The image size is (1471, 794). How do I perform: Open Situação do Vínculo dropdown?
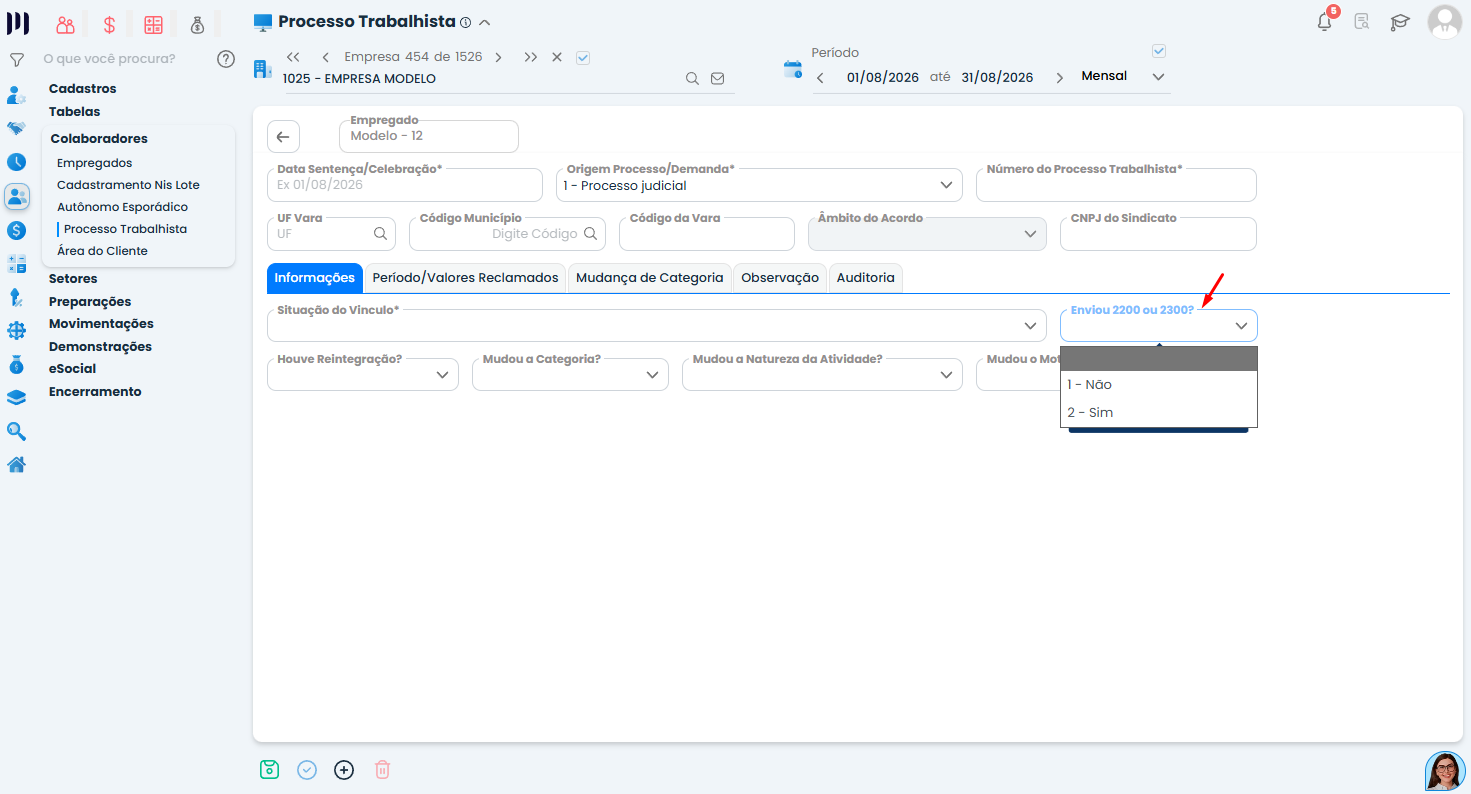[x=657, y=325]
